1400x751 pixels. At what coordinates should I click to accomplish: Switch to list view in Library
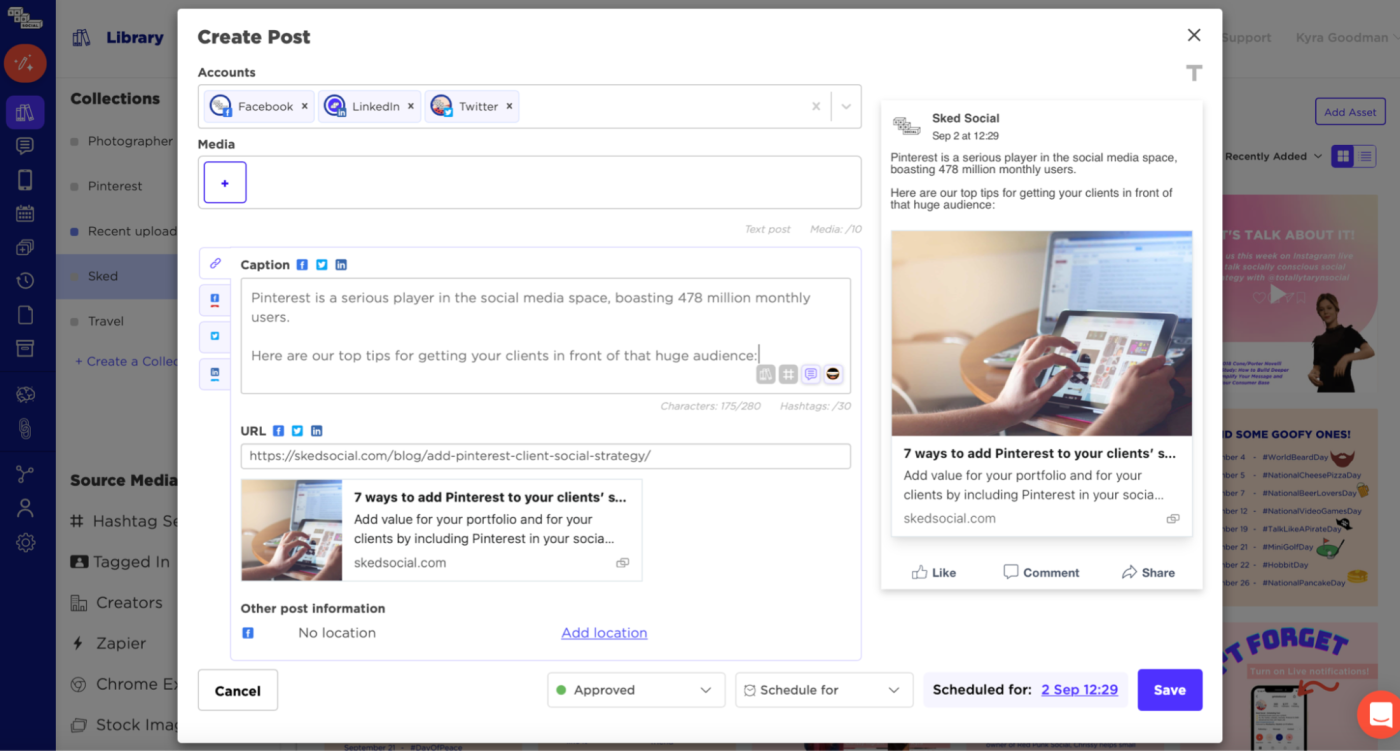pyautogui.click(x=1366, y=156)
